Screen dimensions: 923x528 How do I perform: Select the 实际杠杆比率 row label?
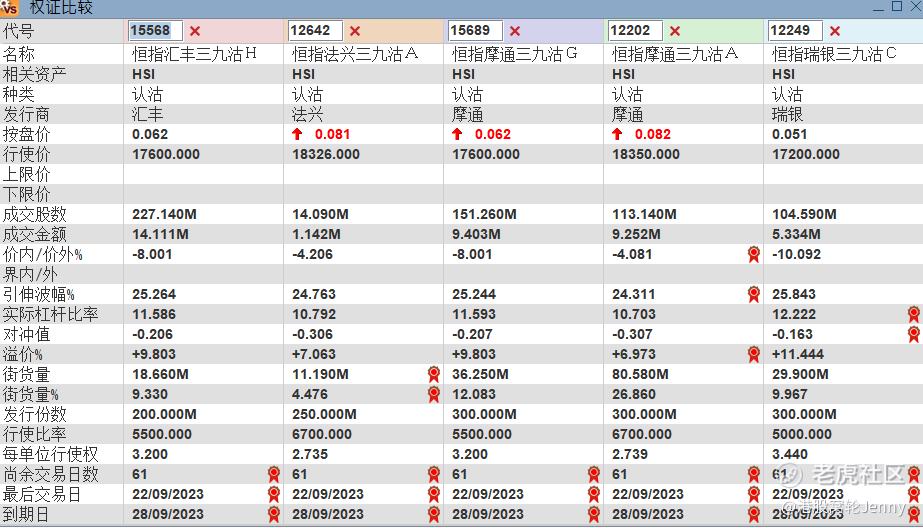51,314
